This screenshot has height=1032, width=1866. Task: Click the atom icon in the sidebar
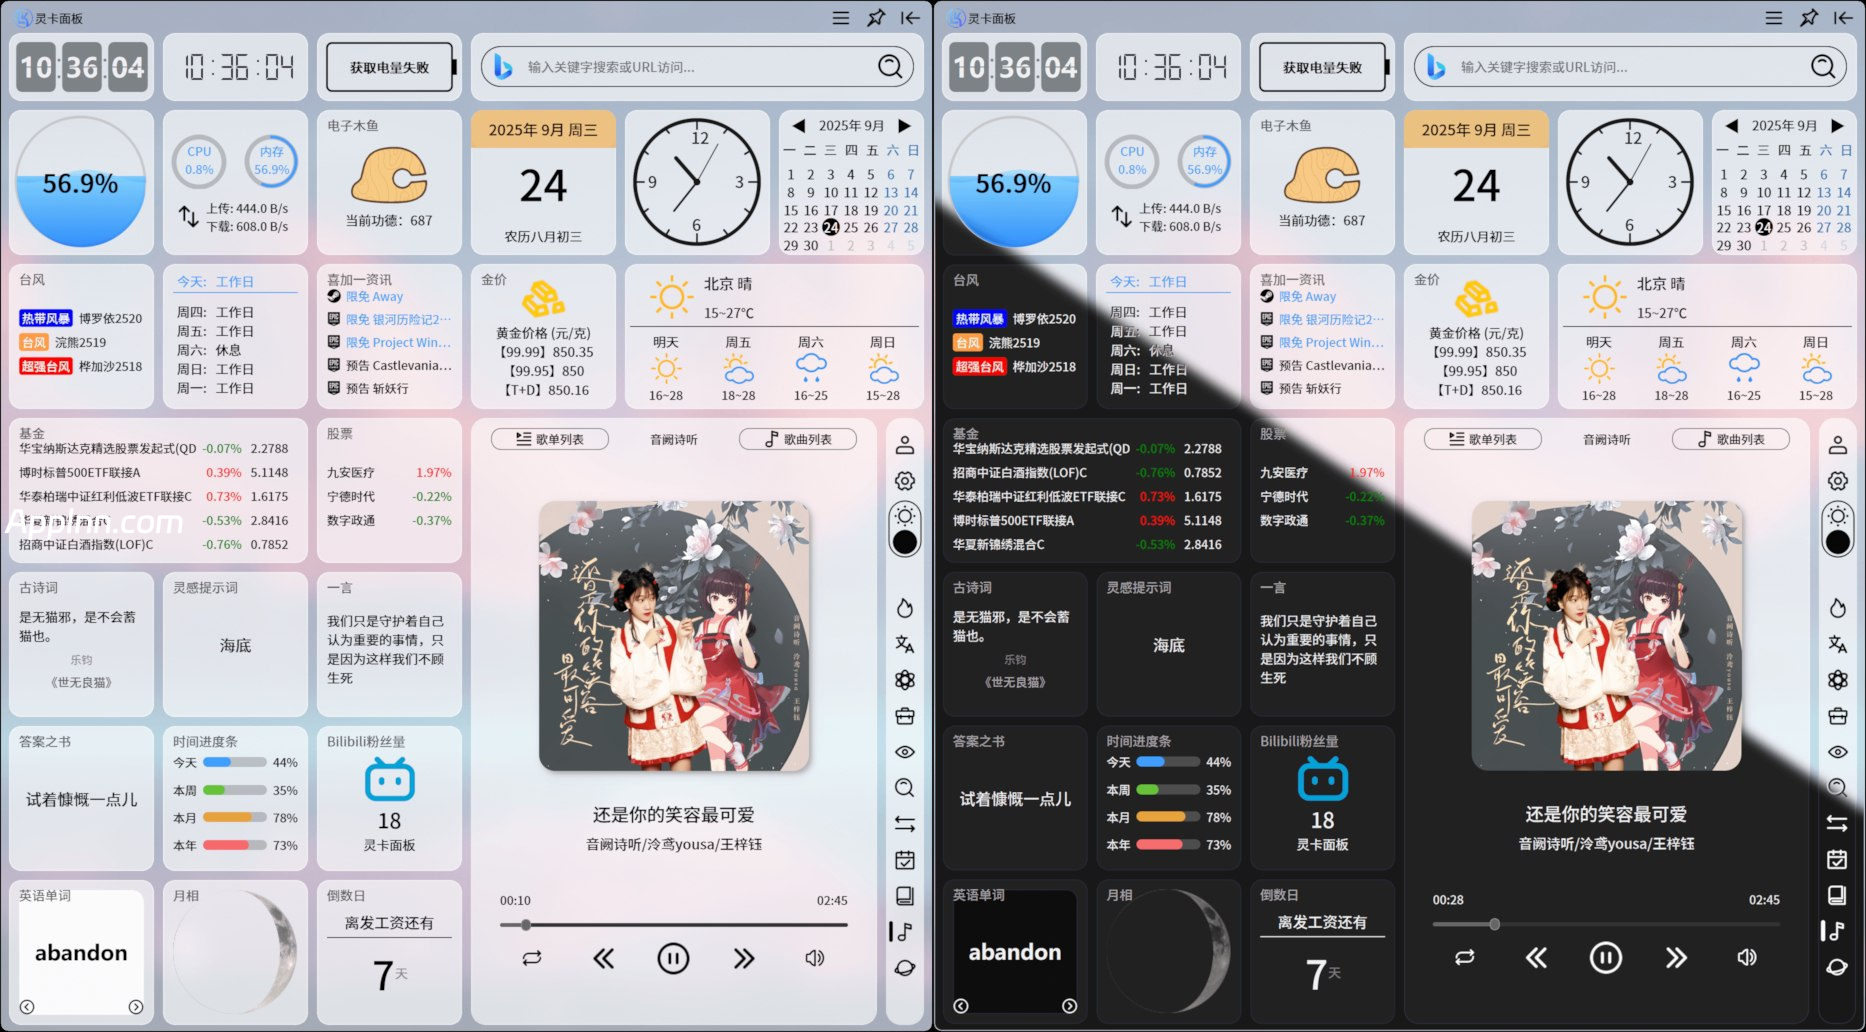pos(905,680)
